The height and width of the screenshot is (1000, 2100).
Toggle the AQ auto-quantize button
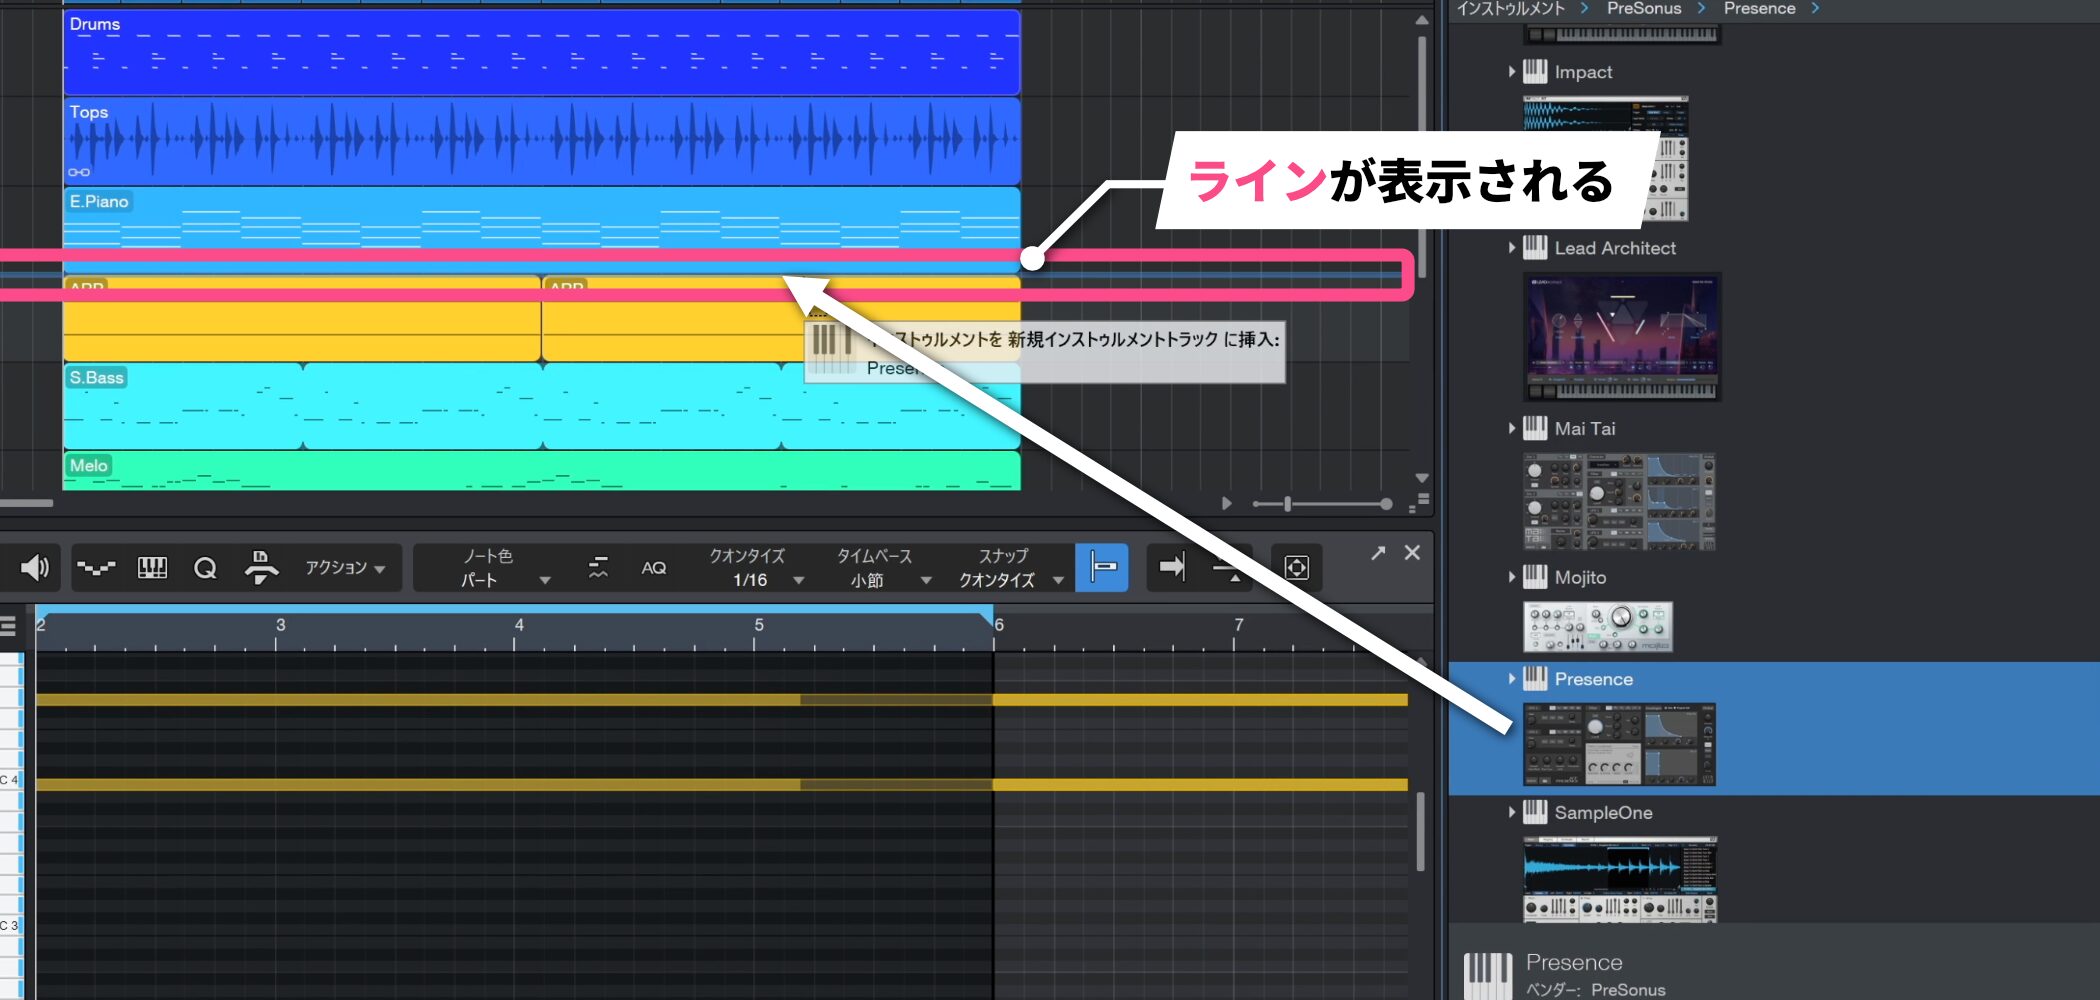(x=653, y=568)
